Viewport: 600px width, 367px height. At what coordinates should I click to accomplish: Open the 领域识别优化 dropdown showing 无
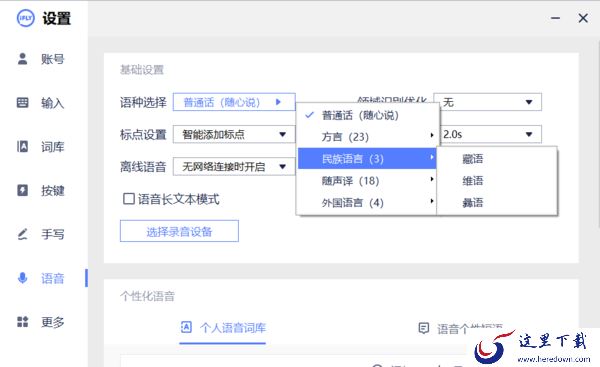click(487, 102)
